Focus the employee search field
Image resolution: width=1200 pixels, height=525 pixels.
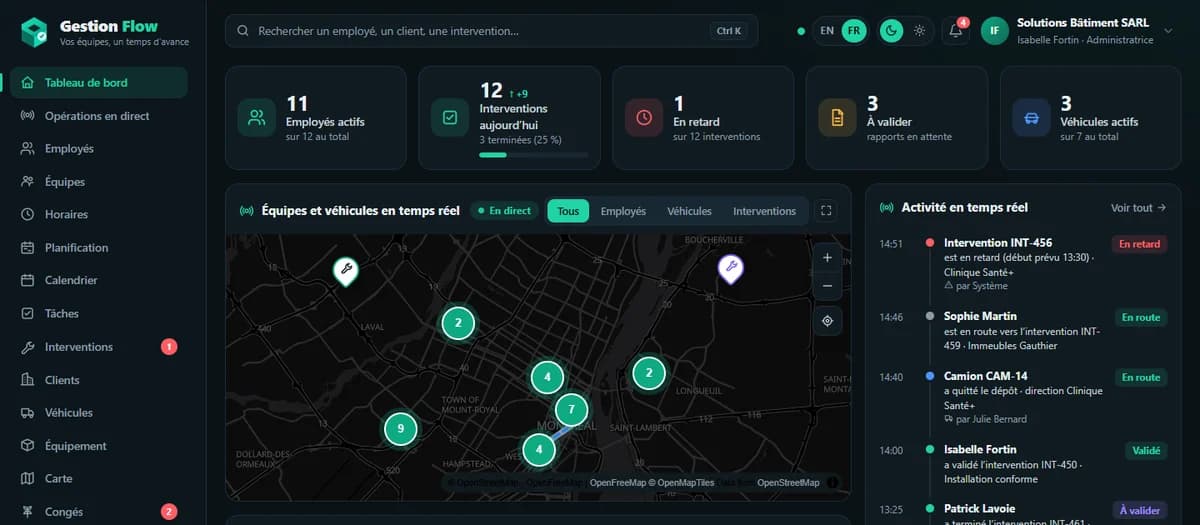click(491, 31)
